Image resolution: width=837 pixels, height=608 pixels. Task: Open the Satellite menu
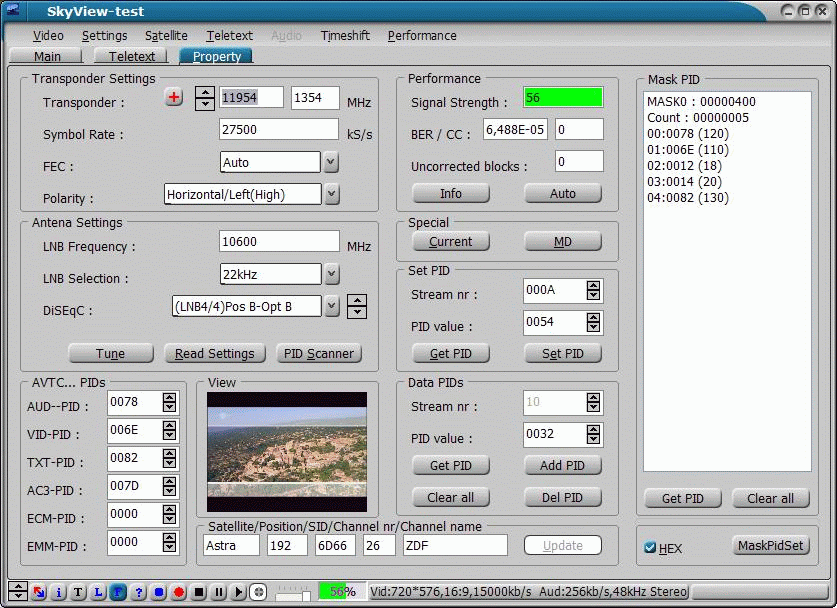pos(166,35)
